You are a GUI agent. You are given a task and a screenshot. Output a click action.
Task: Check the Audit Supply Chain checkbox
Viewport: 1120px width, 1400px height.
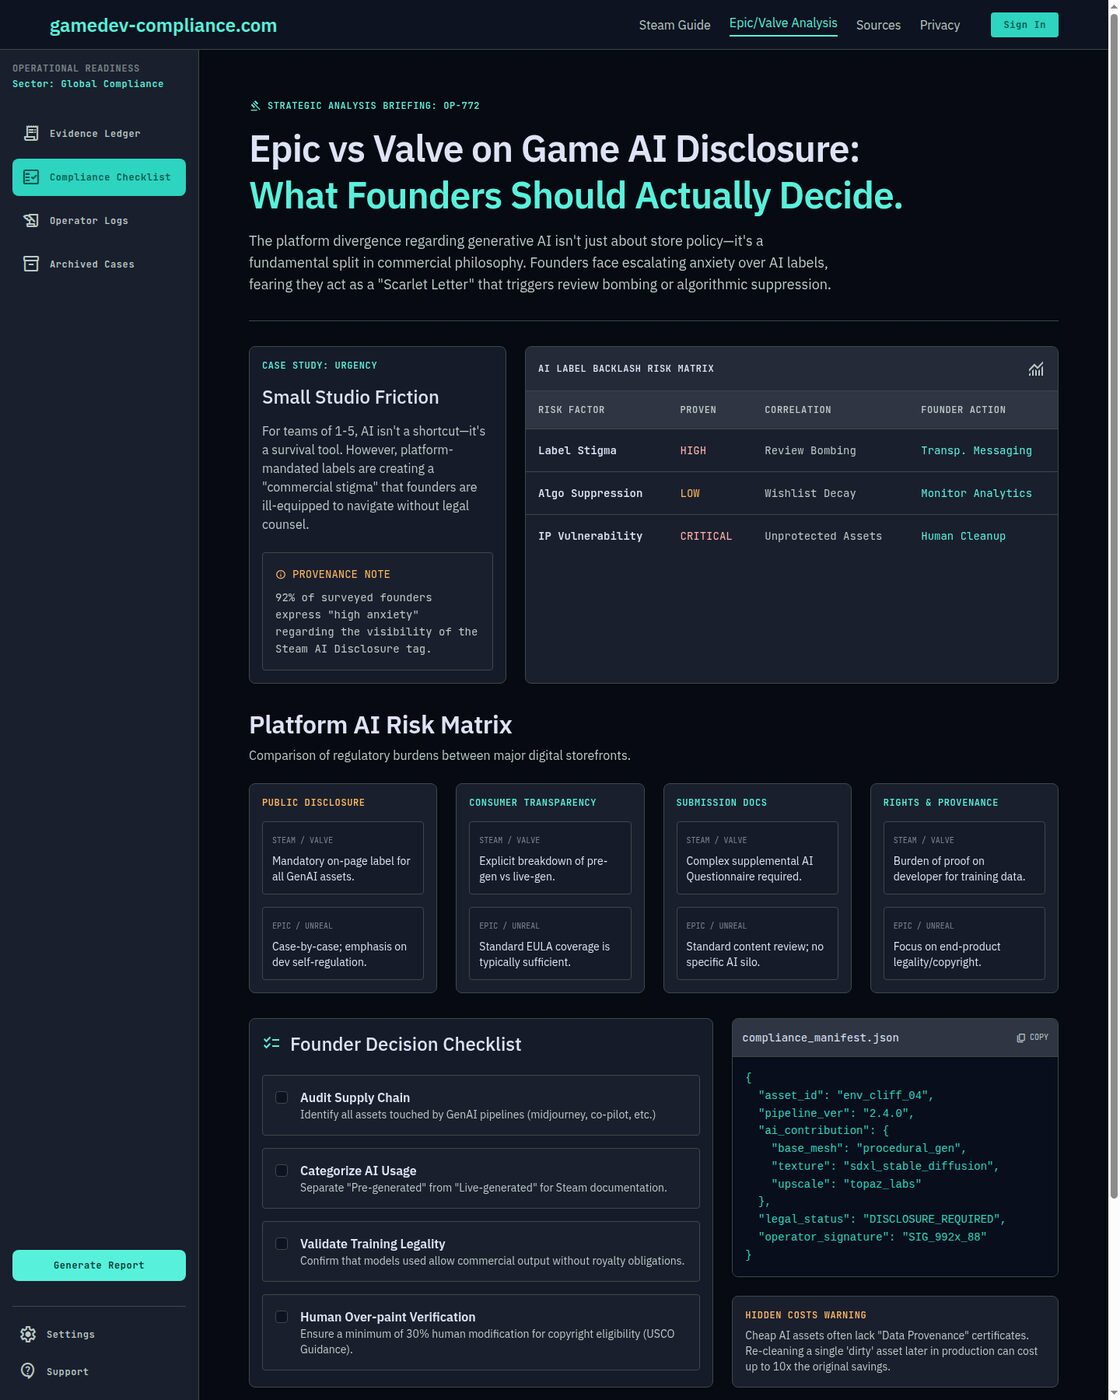pos(282,1097)
